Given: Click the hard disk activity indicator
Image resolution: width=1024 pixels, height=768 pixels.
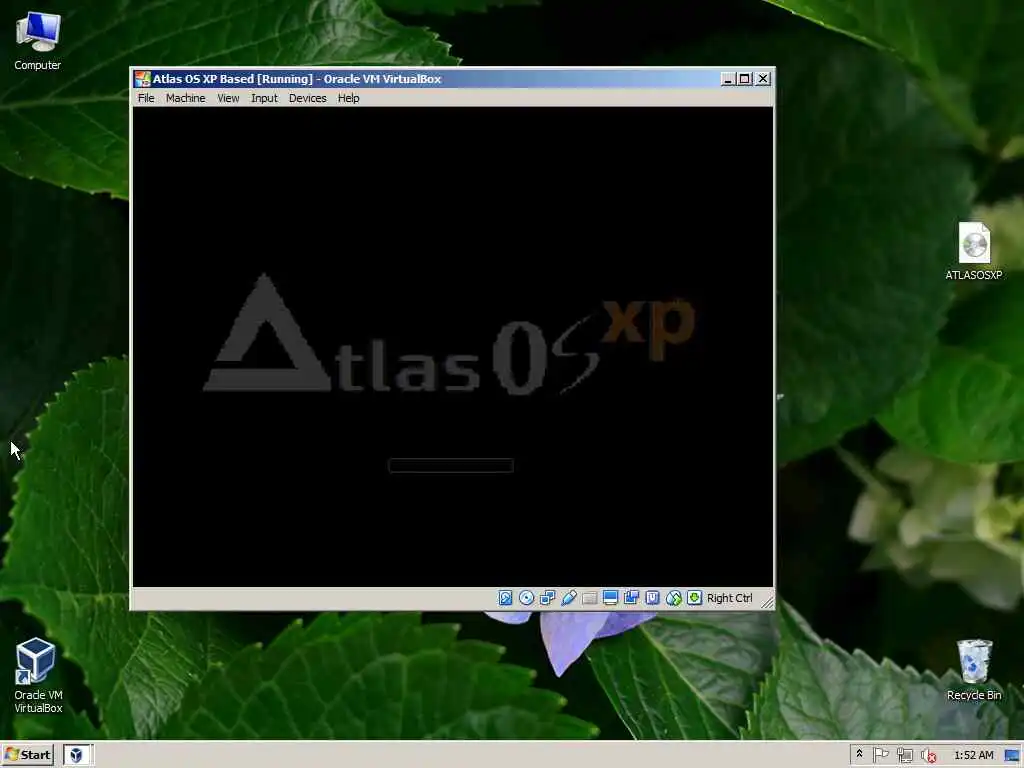Looking at the screenshot, I should pyautogui.click(x=505, y=598).
